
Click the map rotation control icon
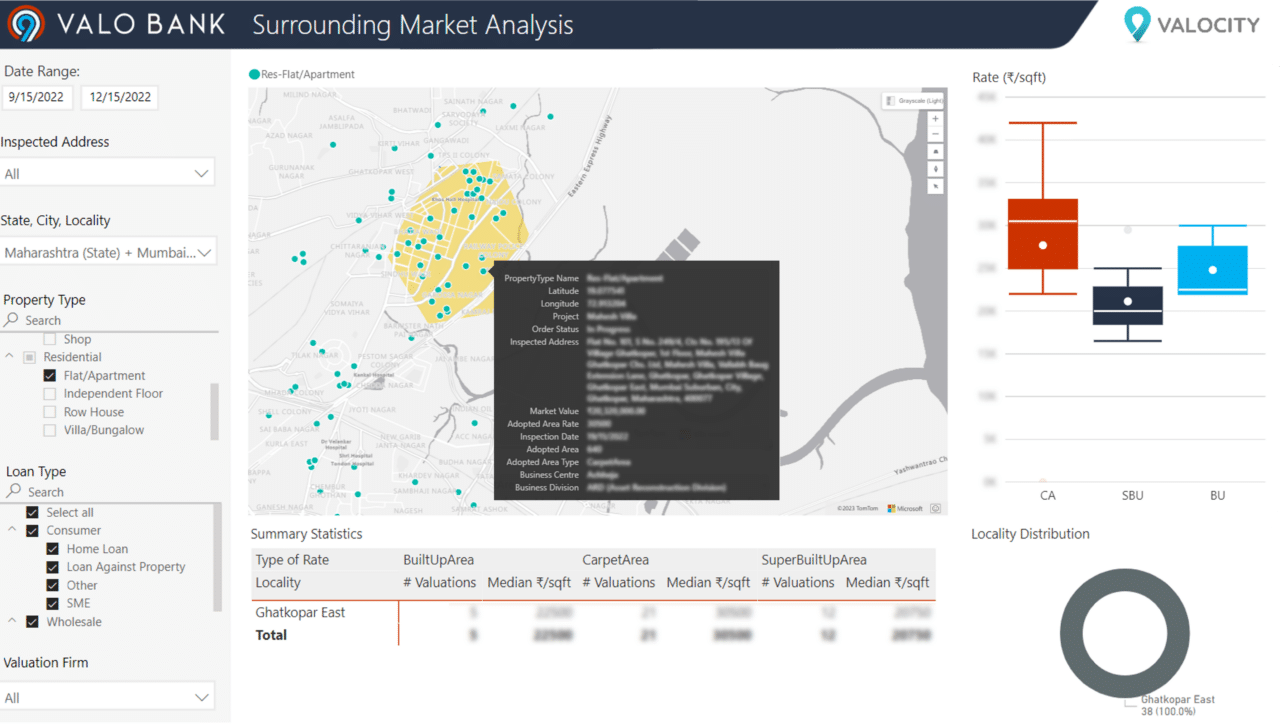pos(935,169)
